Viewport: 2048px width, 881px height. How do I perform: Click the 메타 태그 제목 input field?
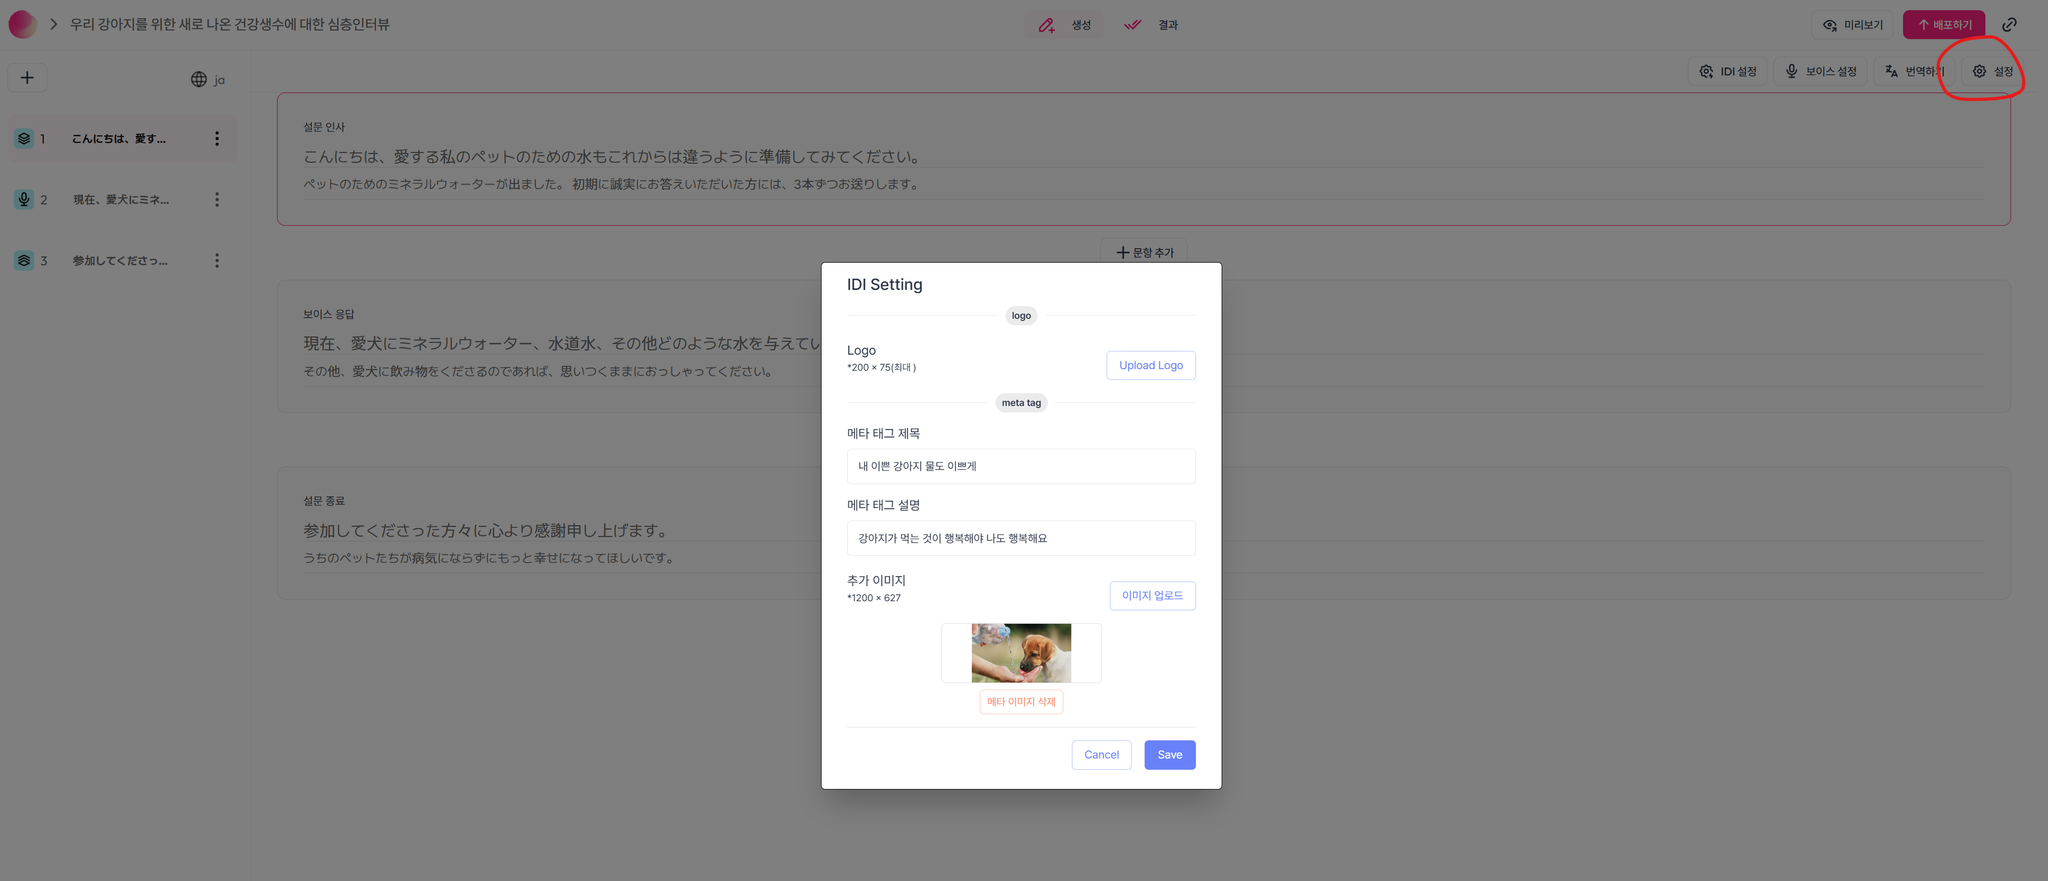pos(1021,467)
